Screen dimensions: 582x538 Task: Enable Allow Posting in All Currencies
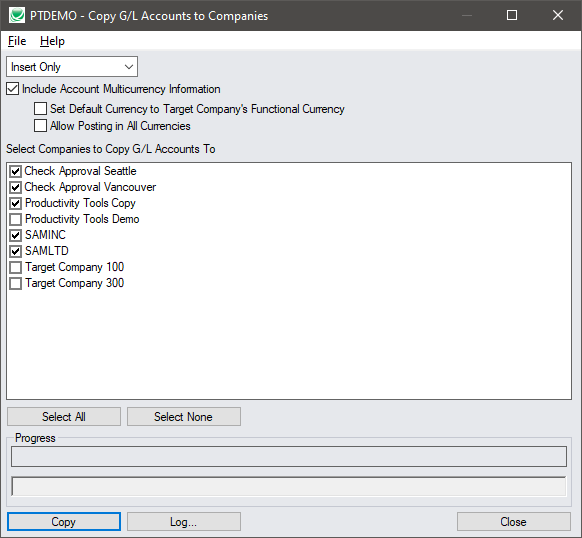pyautogui.click(x=40, y=126)
